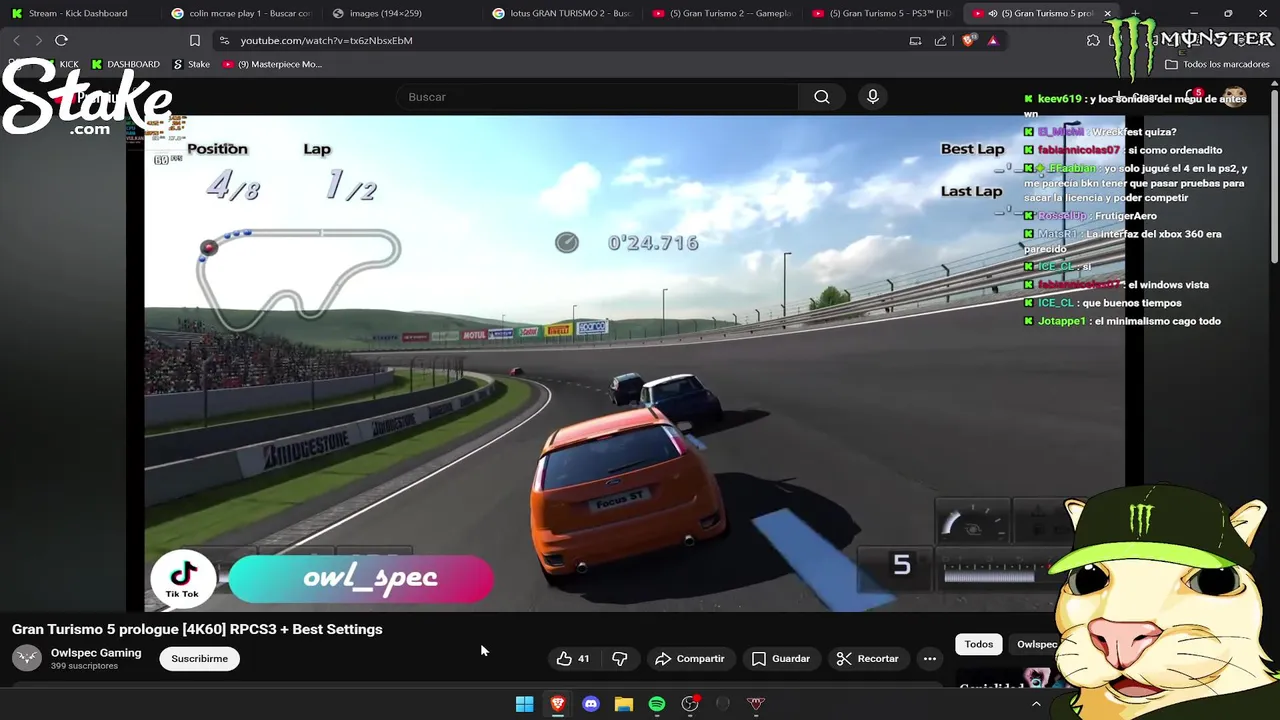The height and width of the screenshot is (720, 1280).
Task: Open more actions three-dot menu
Action: click(930, 658)
